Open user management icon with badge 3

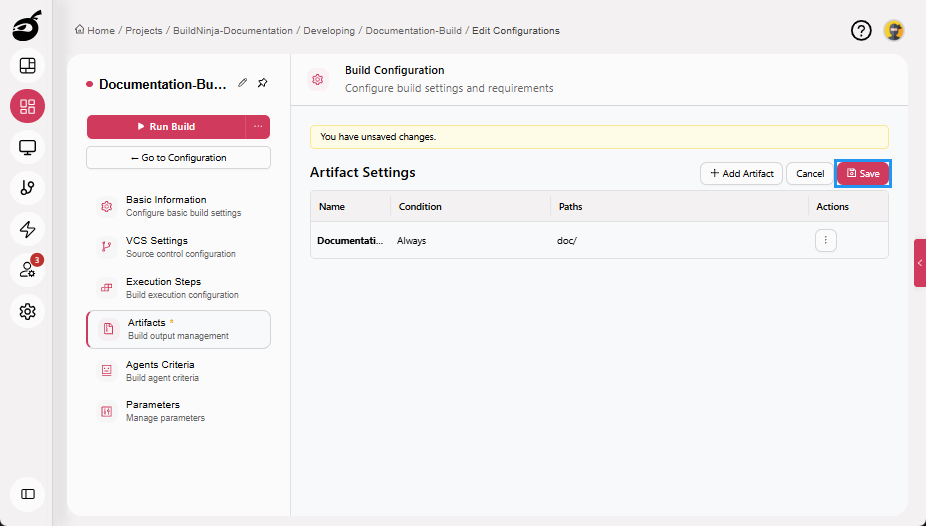click(28, 270)
